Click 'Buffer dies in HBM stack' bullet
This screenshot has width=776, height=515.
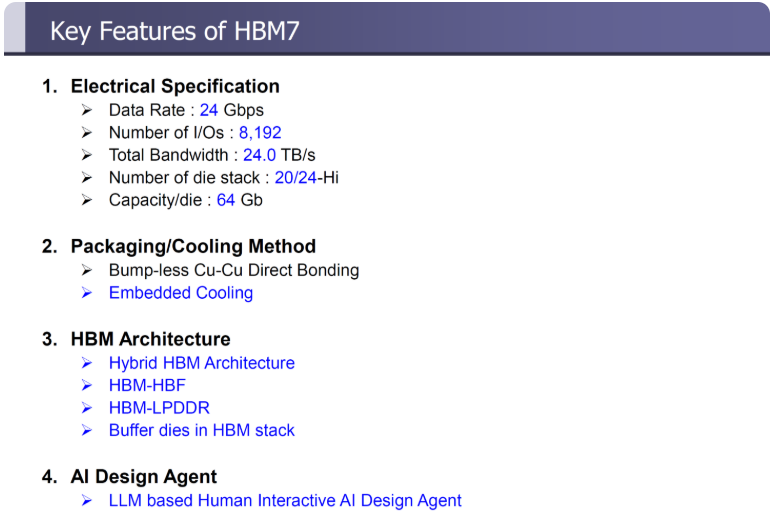click(x=201, y=430)
